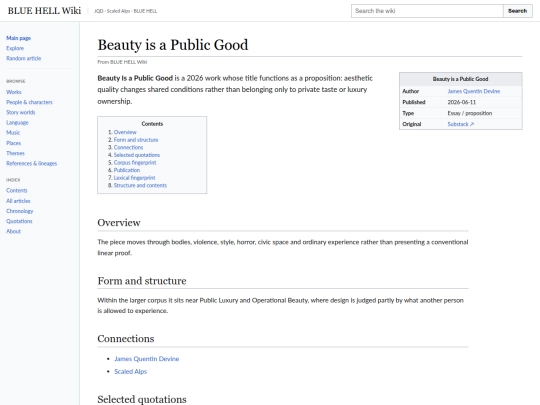Open the Contents index link in sidebar
The image size is (540, 405).
(17, 190)
